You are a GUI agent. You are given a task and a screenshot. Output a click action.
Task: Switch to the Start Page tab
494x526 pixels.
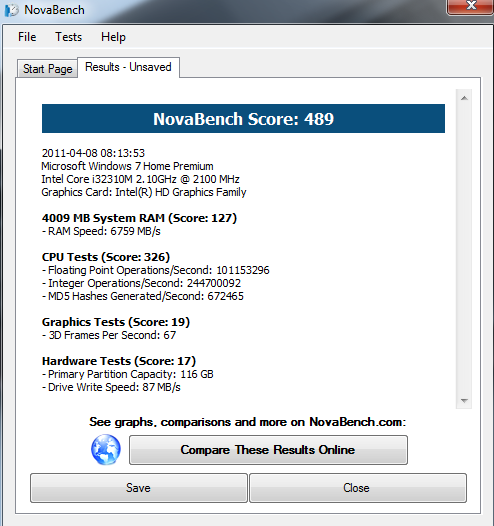48,69
